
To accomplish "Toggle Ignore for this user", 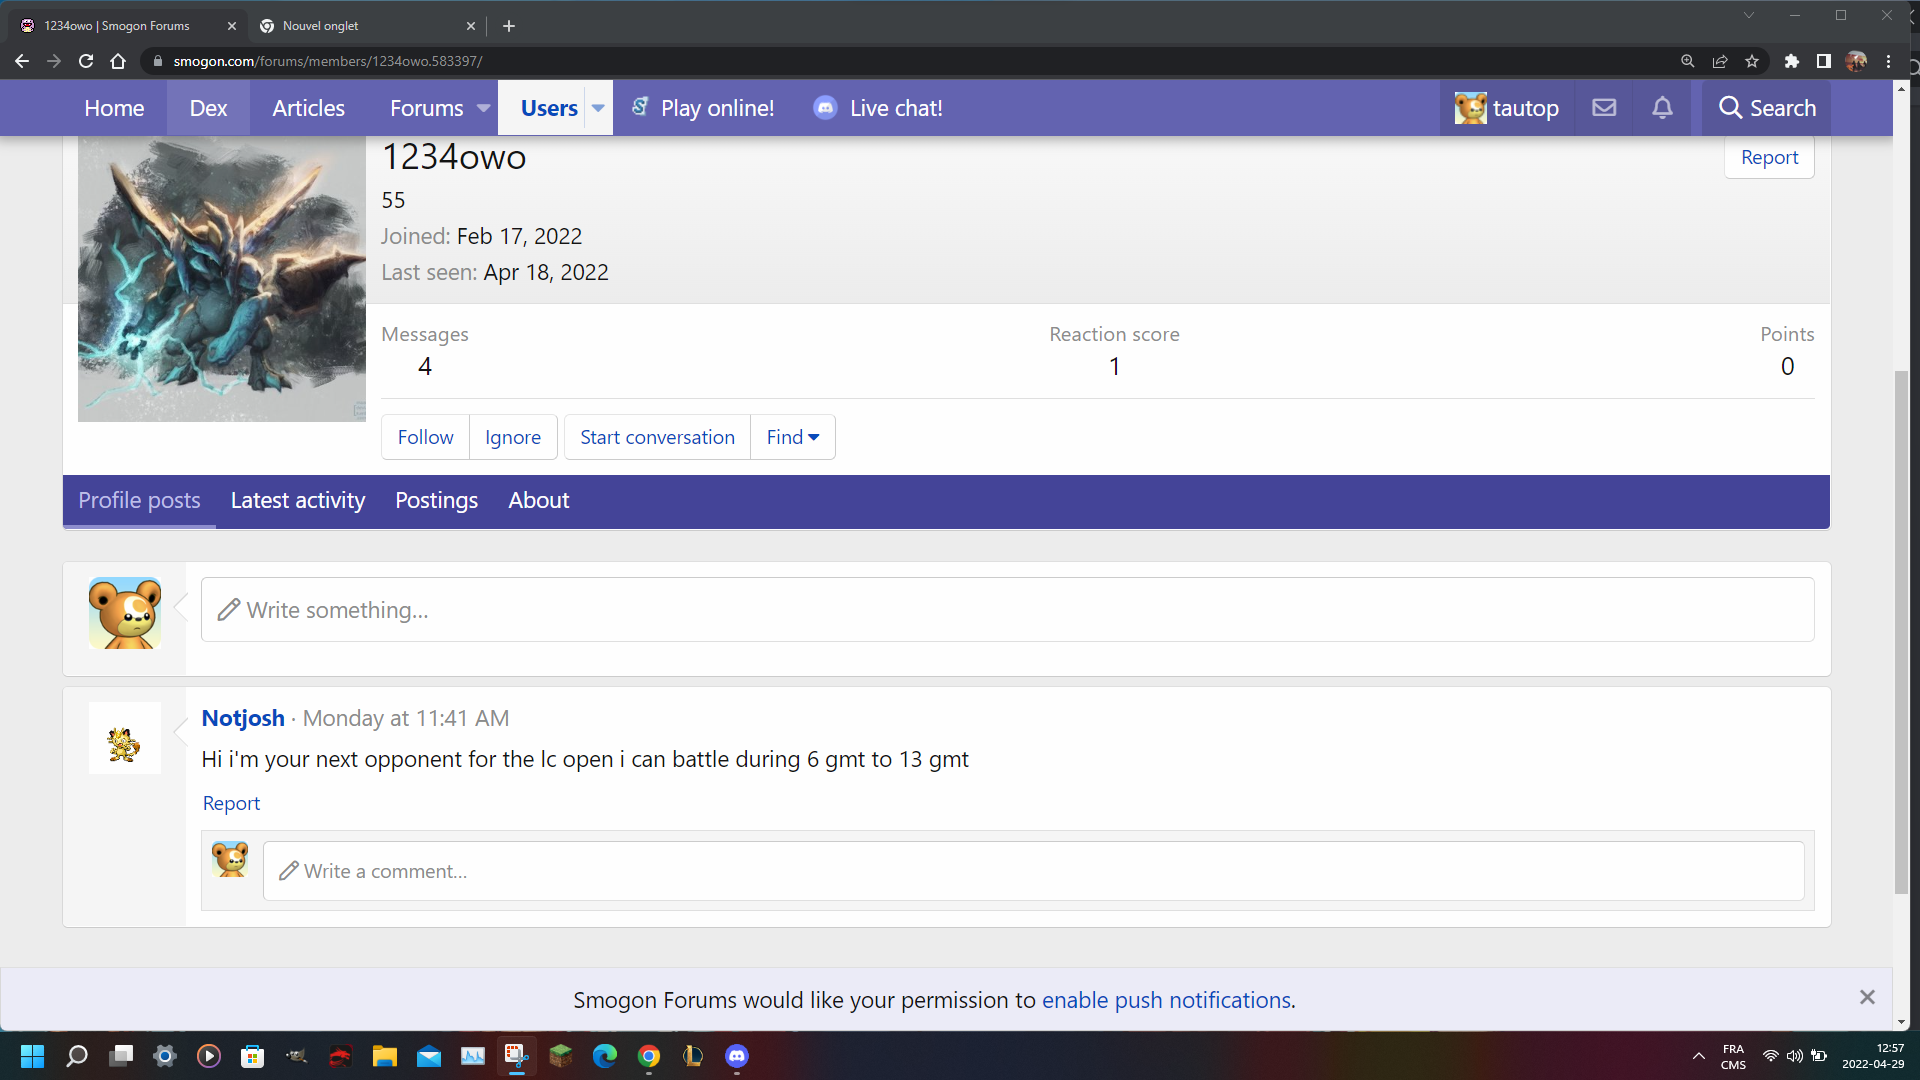I will 513,437.
